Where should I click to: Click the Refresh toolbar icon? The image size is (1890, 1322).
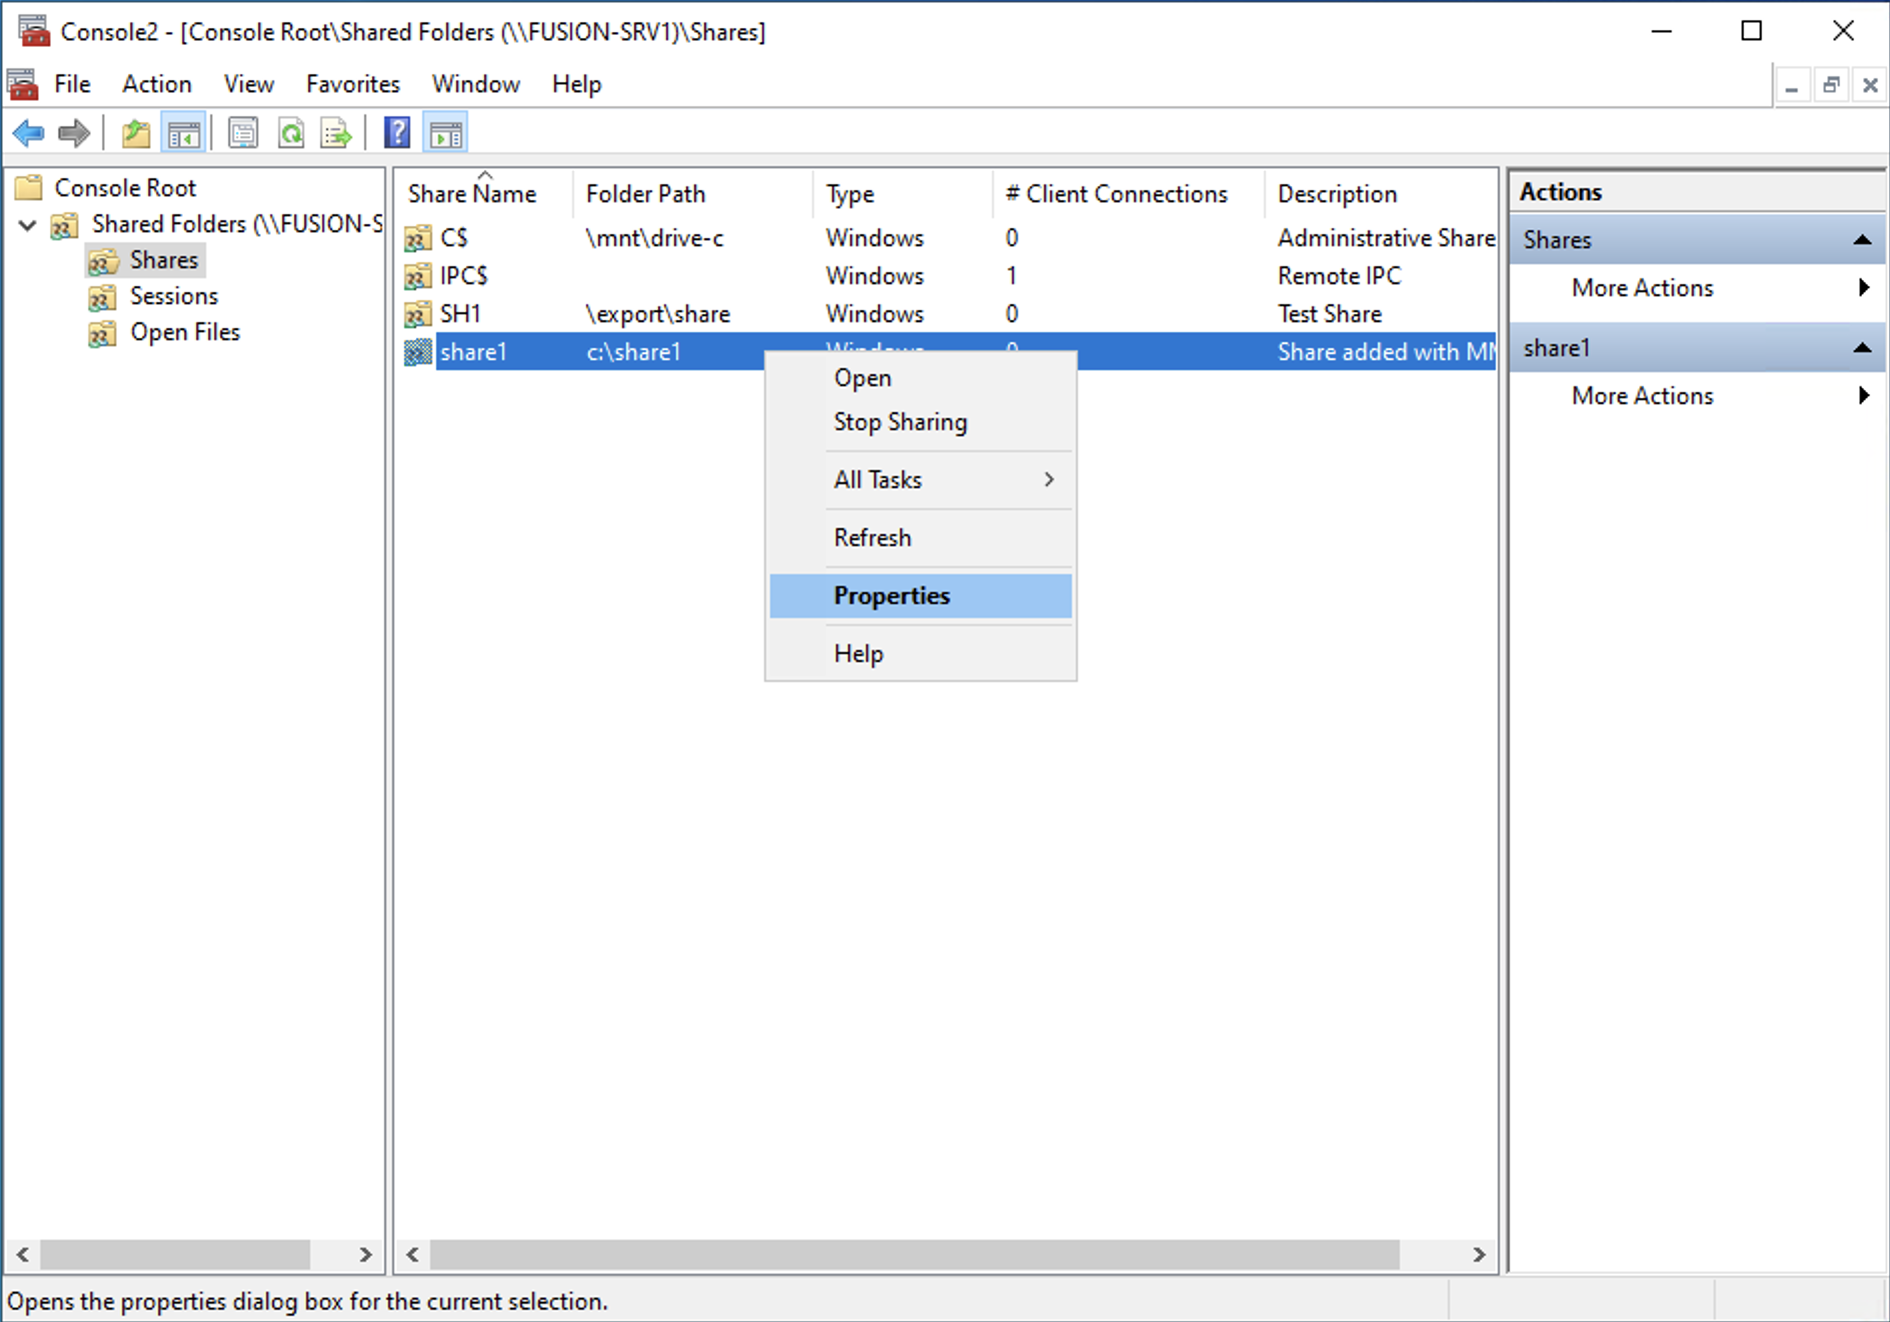(291, 133)
